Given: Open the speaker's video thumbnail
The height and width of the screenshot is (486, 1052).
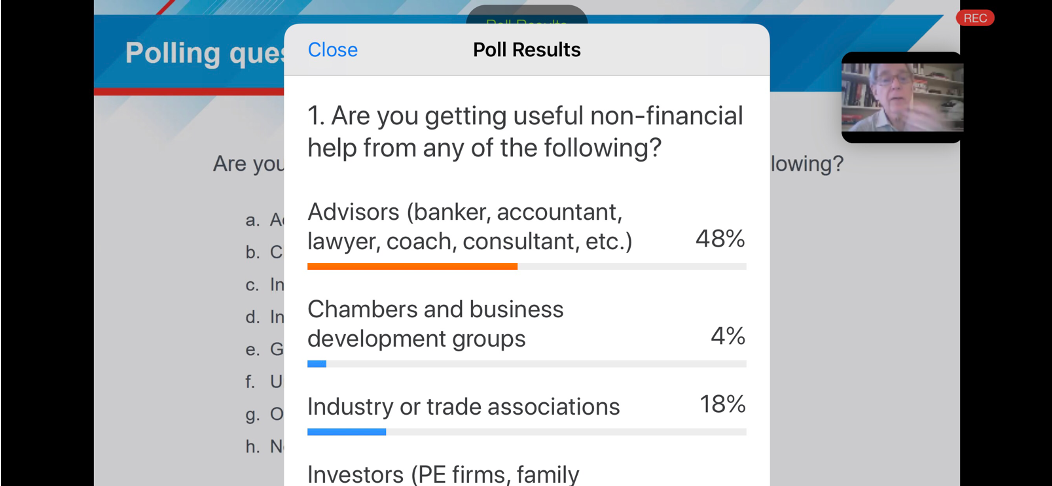Looking at the screenshot, I should pyautogui.click(x=902, y=97).
